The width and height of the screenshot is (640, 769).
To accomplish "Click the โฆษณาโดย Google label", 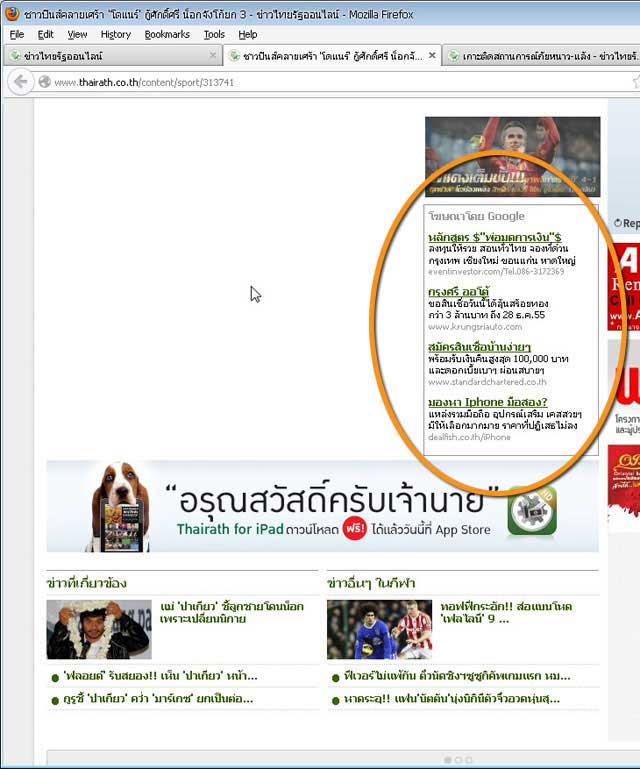I will coord(476,216).
